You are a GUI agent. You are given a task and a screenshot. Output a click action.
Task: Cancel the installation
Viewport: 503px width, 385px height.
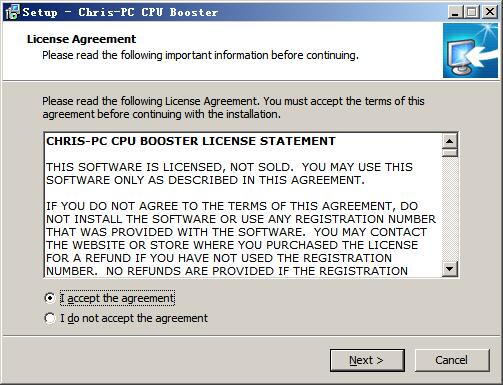[x=452, y=360]
